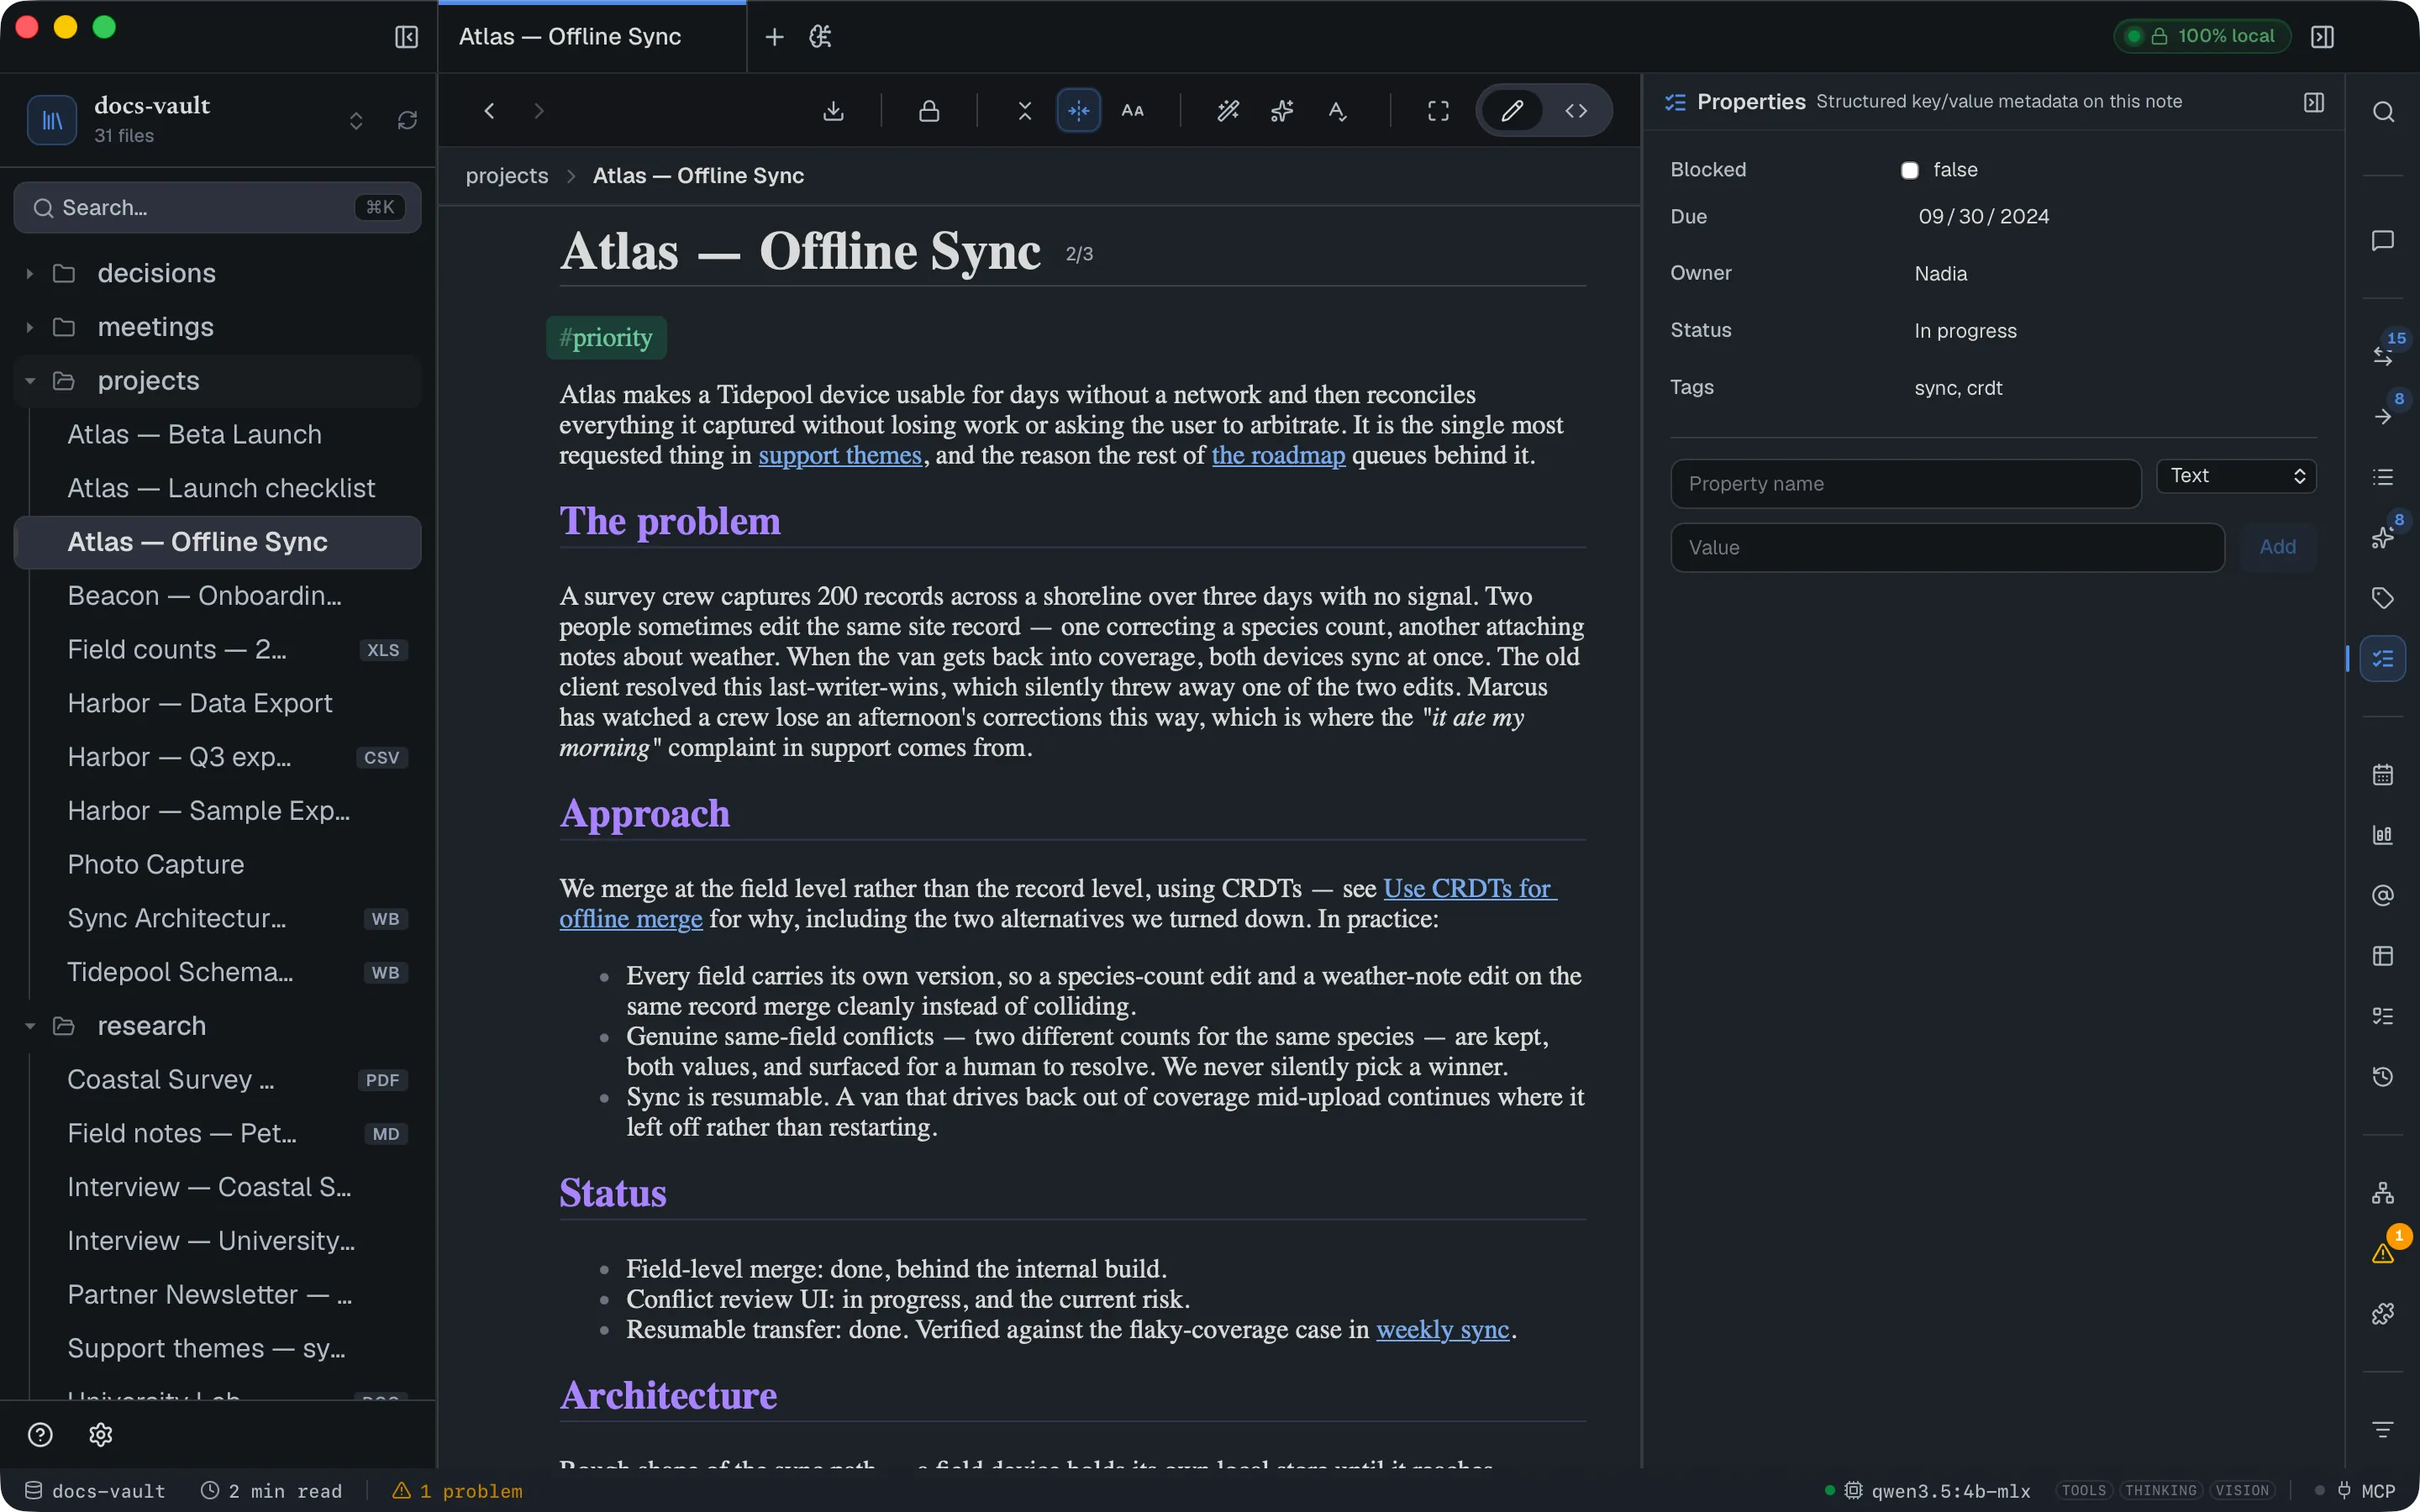Open search magnifier in right rail

tap(2383, 112)
